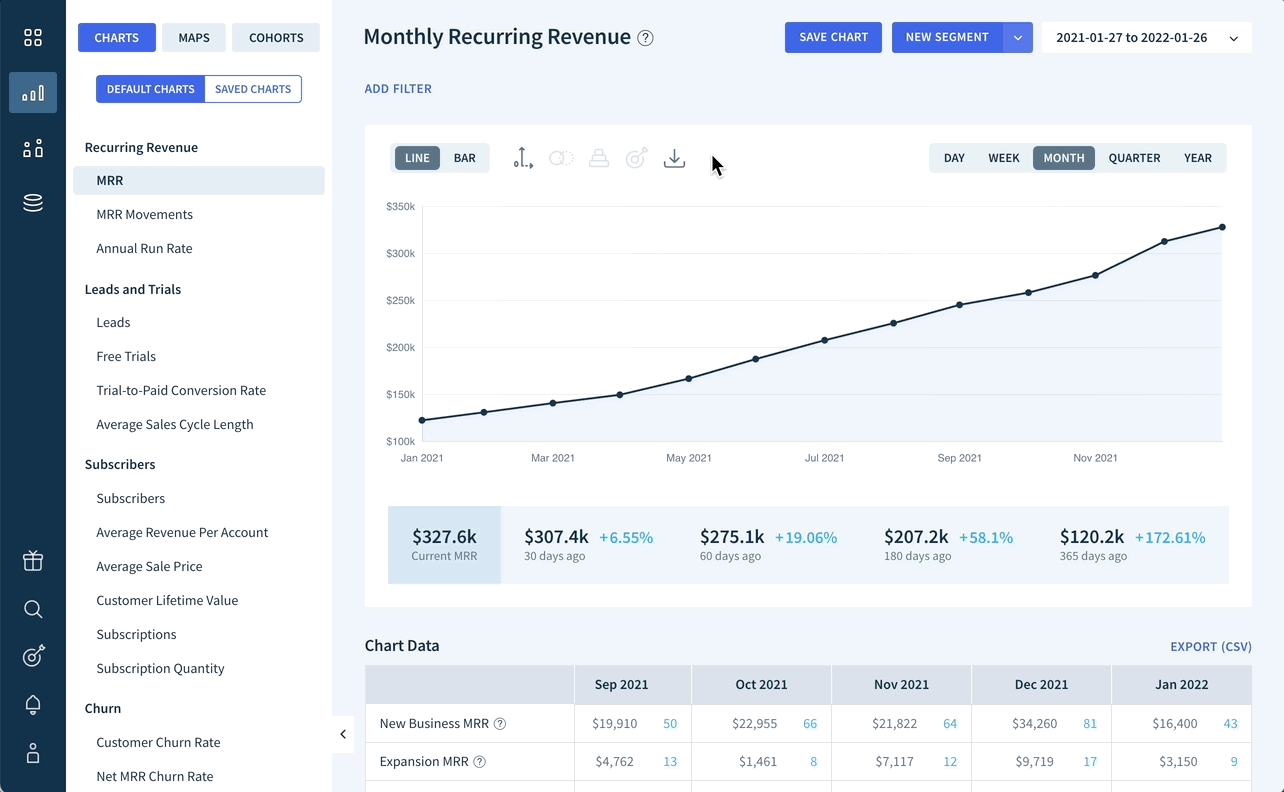Open Subscription Quantity chart
This screenshot has height=792, width=1284.
160,668
